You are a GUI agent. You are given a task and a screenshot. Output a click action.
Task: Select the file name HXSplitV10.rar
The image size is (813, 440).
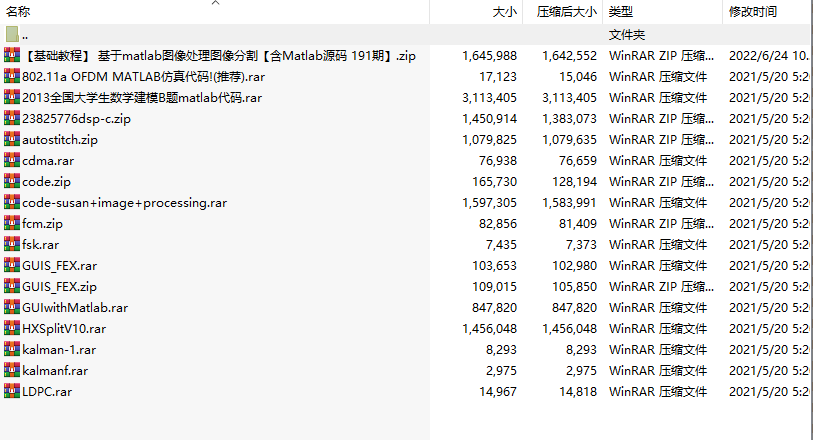click(64, 329)
